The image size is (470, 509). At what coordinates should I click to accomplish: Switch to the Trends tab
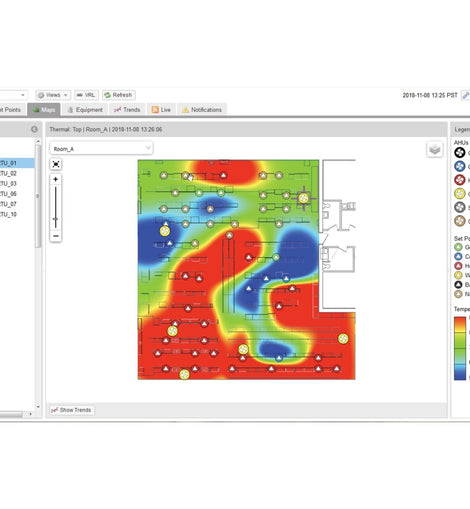click(127, 110)
